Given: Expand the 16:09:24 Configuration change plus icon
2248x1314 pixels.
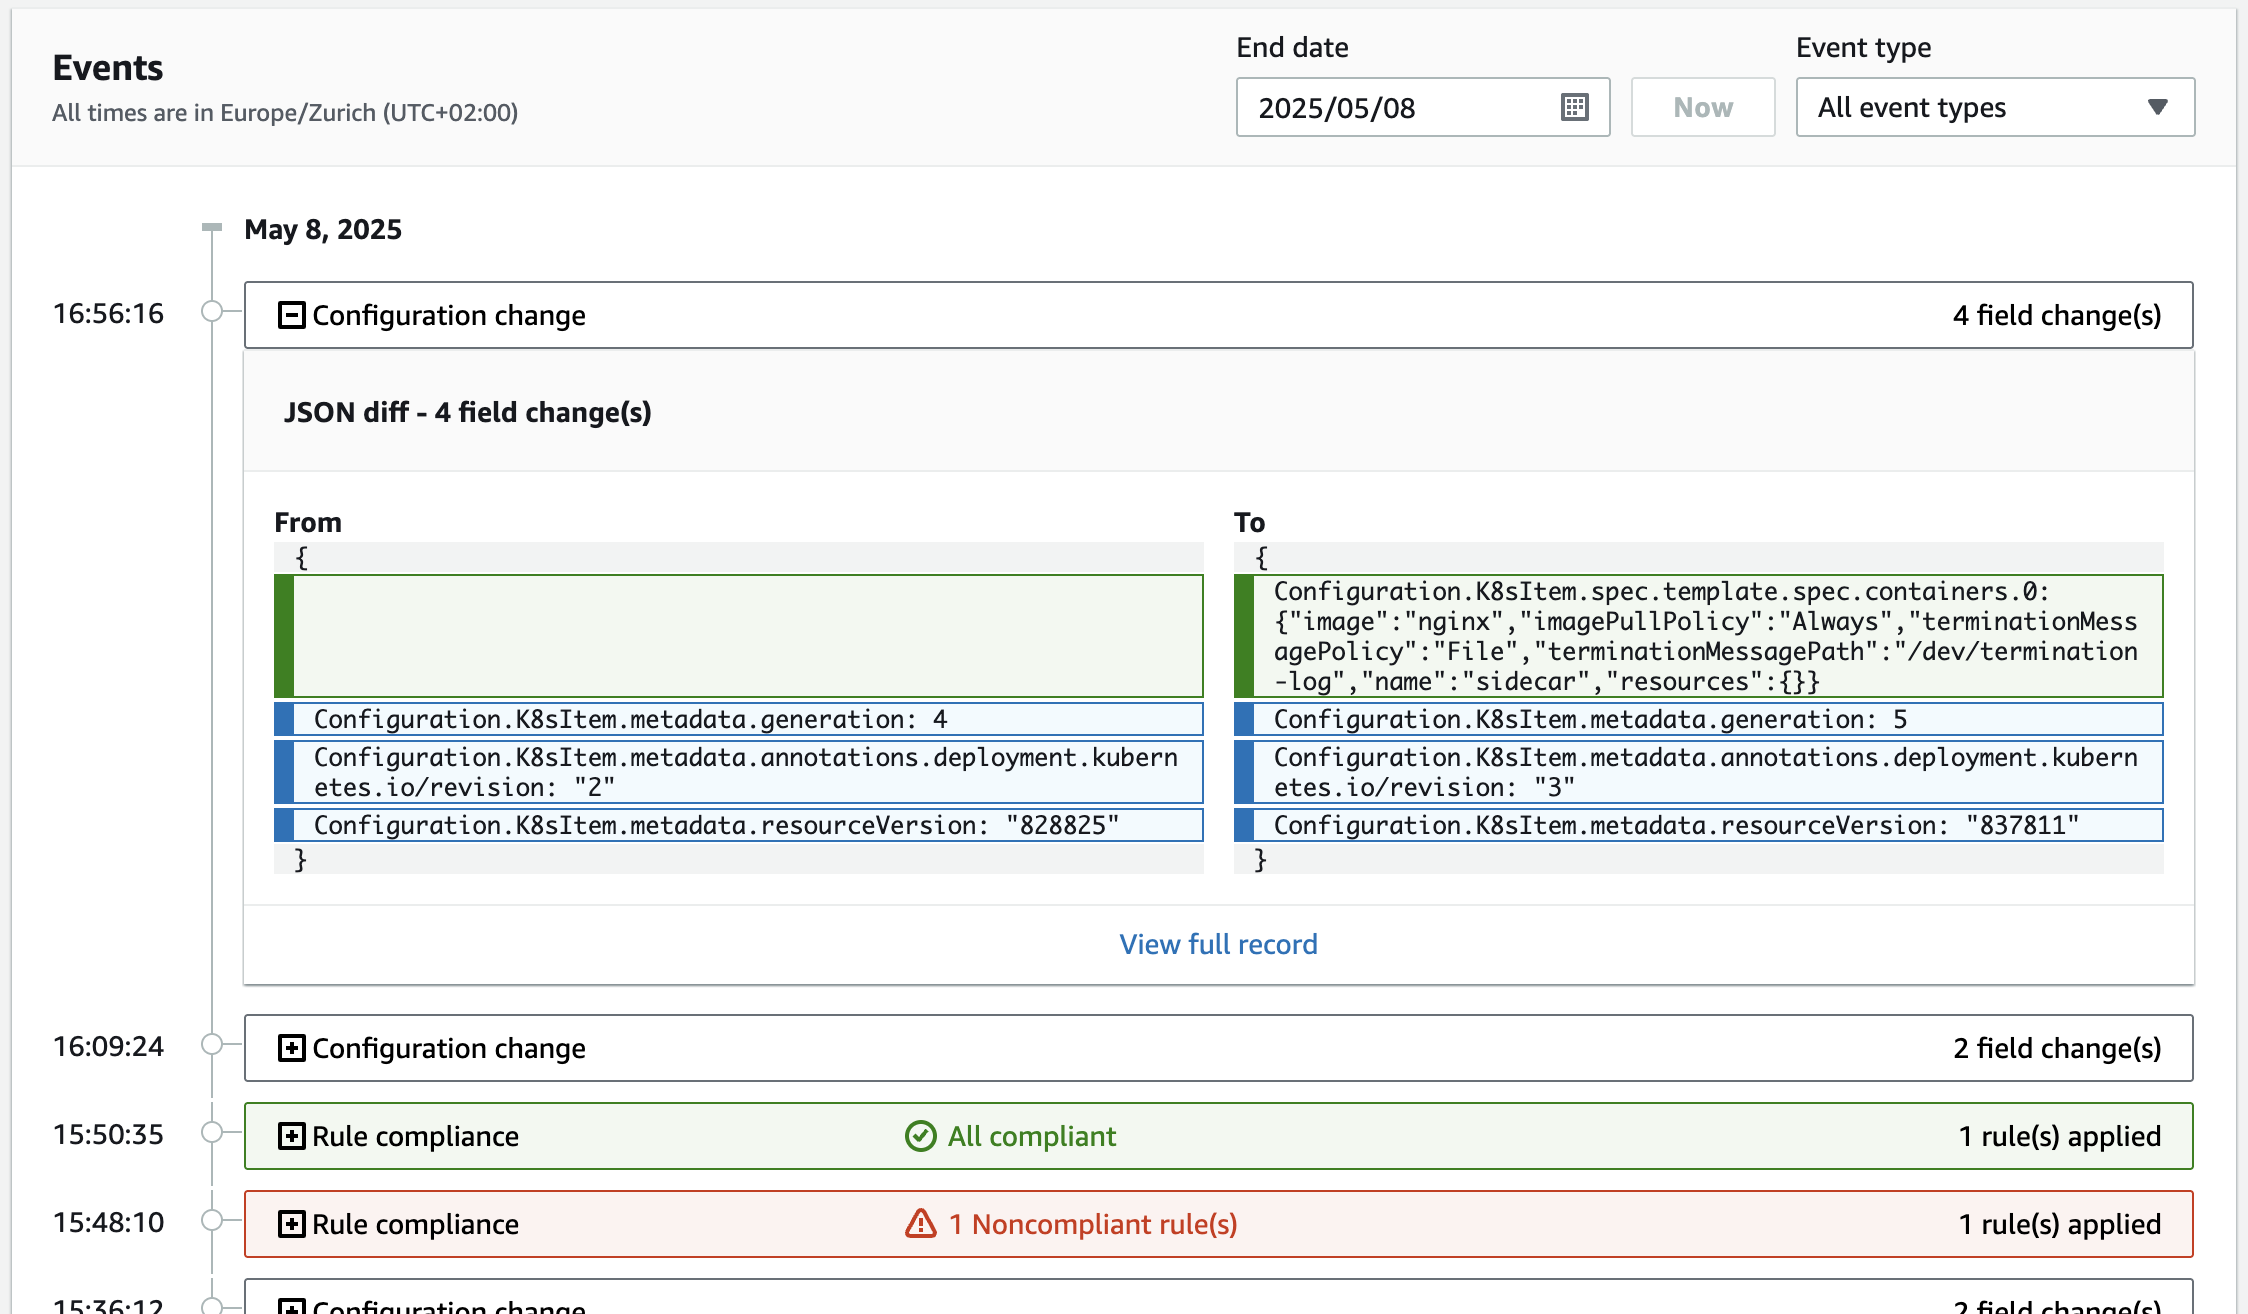Looking at the screenshot, I should point(291,1048).
